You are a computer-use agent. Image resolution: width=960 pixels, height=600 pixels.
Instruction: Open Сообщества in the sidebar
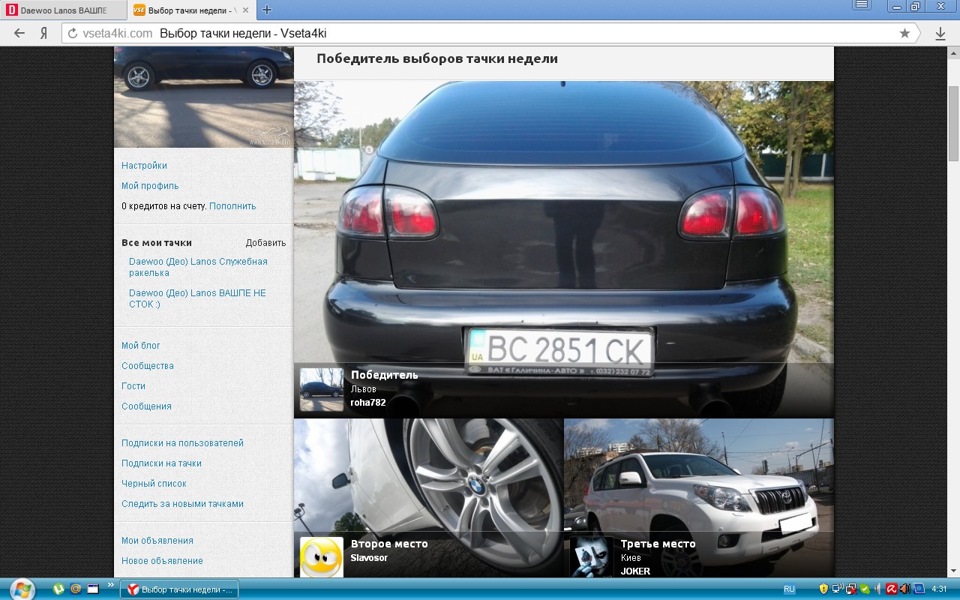148,366
